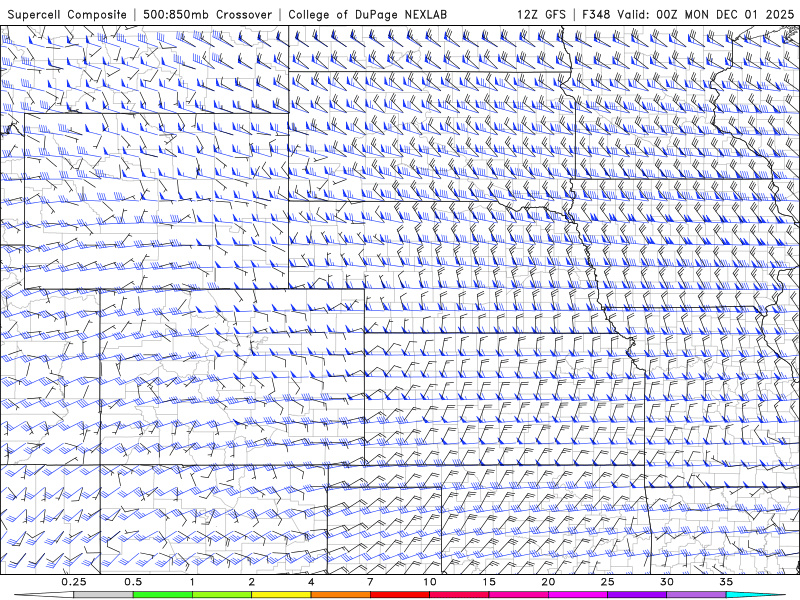800x600 pixels.
Task: Click the "500:850mb Crossover" header label
Action: point(208,14)
